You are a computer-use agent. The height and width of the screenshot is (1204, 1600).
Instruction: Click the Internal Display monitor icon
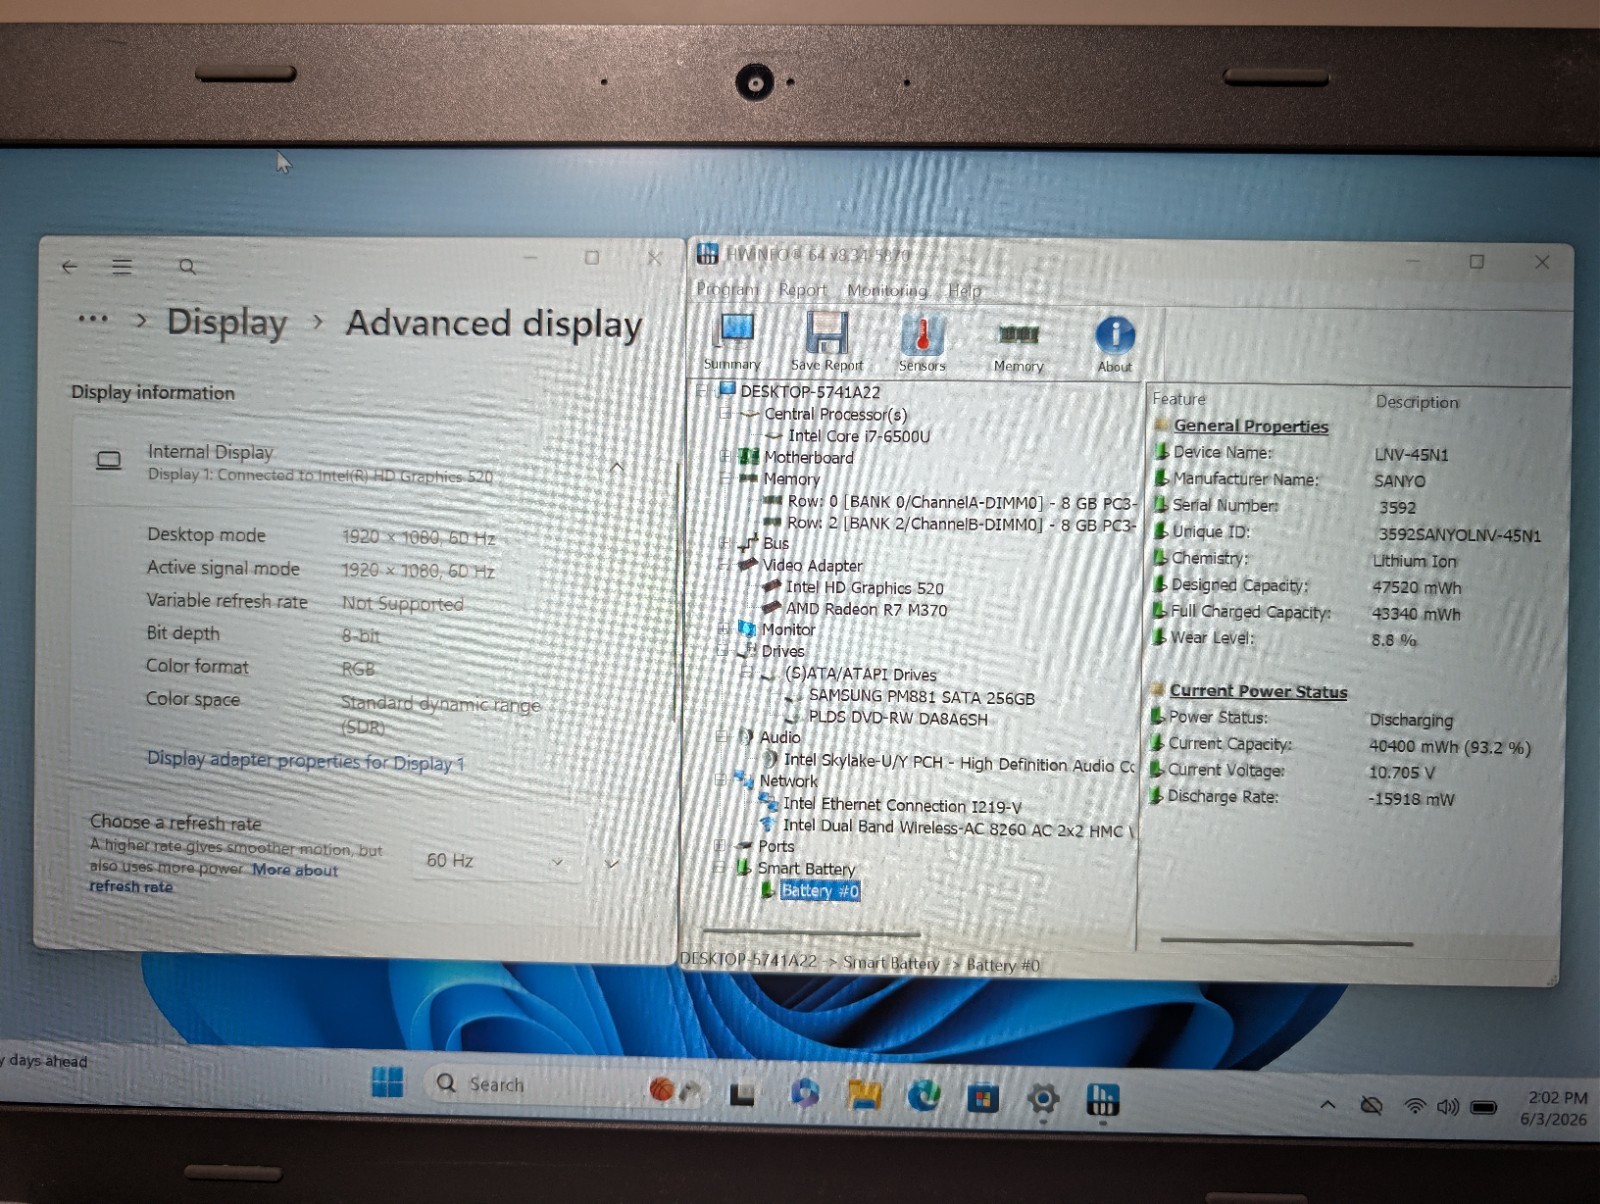pyautogui.click(x=108, y=460)
